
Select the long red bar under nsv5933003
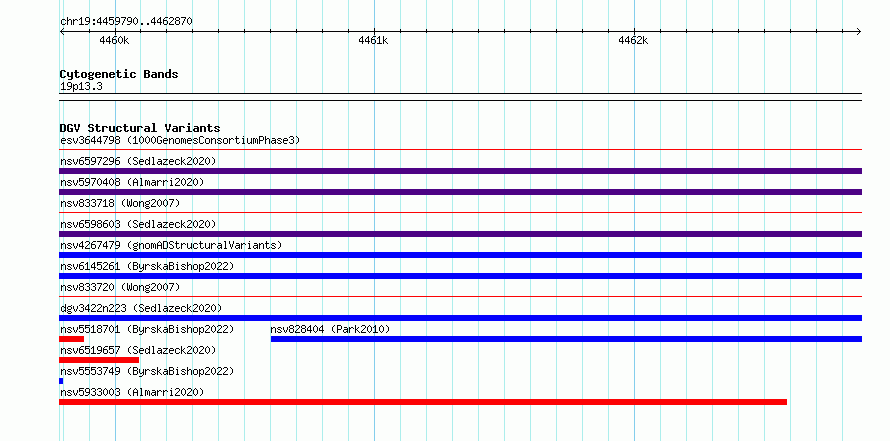pyautogui.click(x=423, y=402)
